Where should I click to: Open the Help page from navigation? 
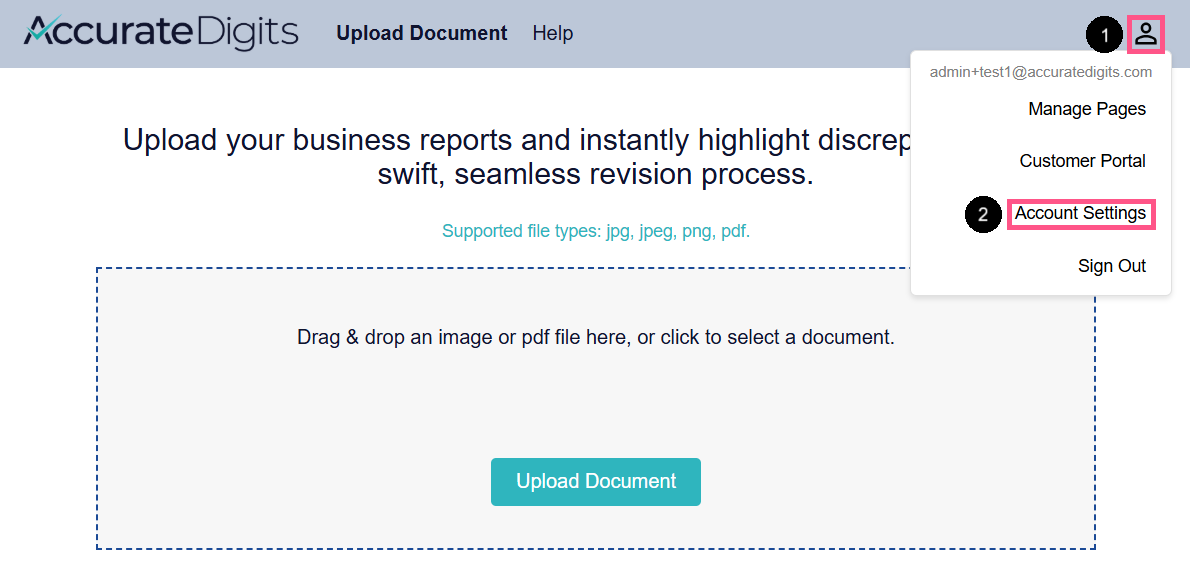552,33
